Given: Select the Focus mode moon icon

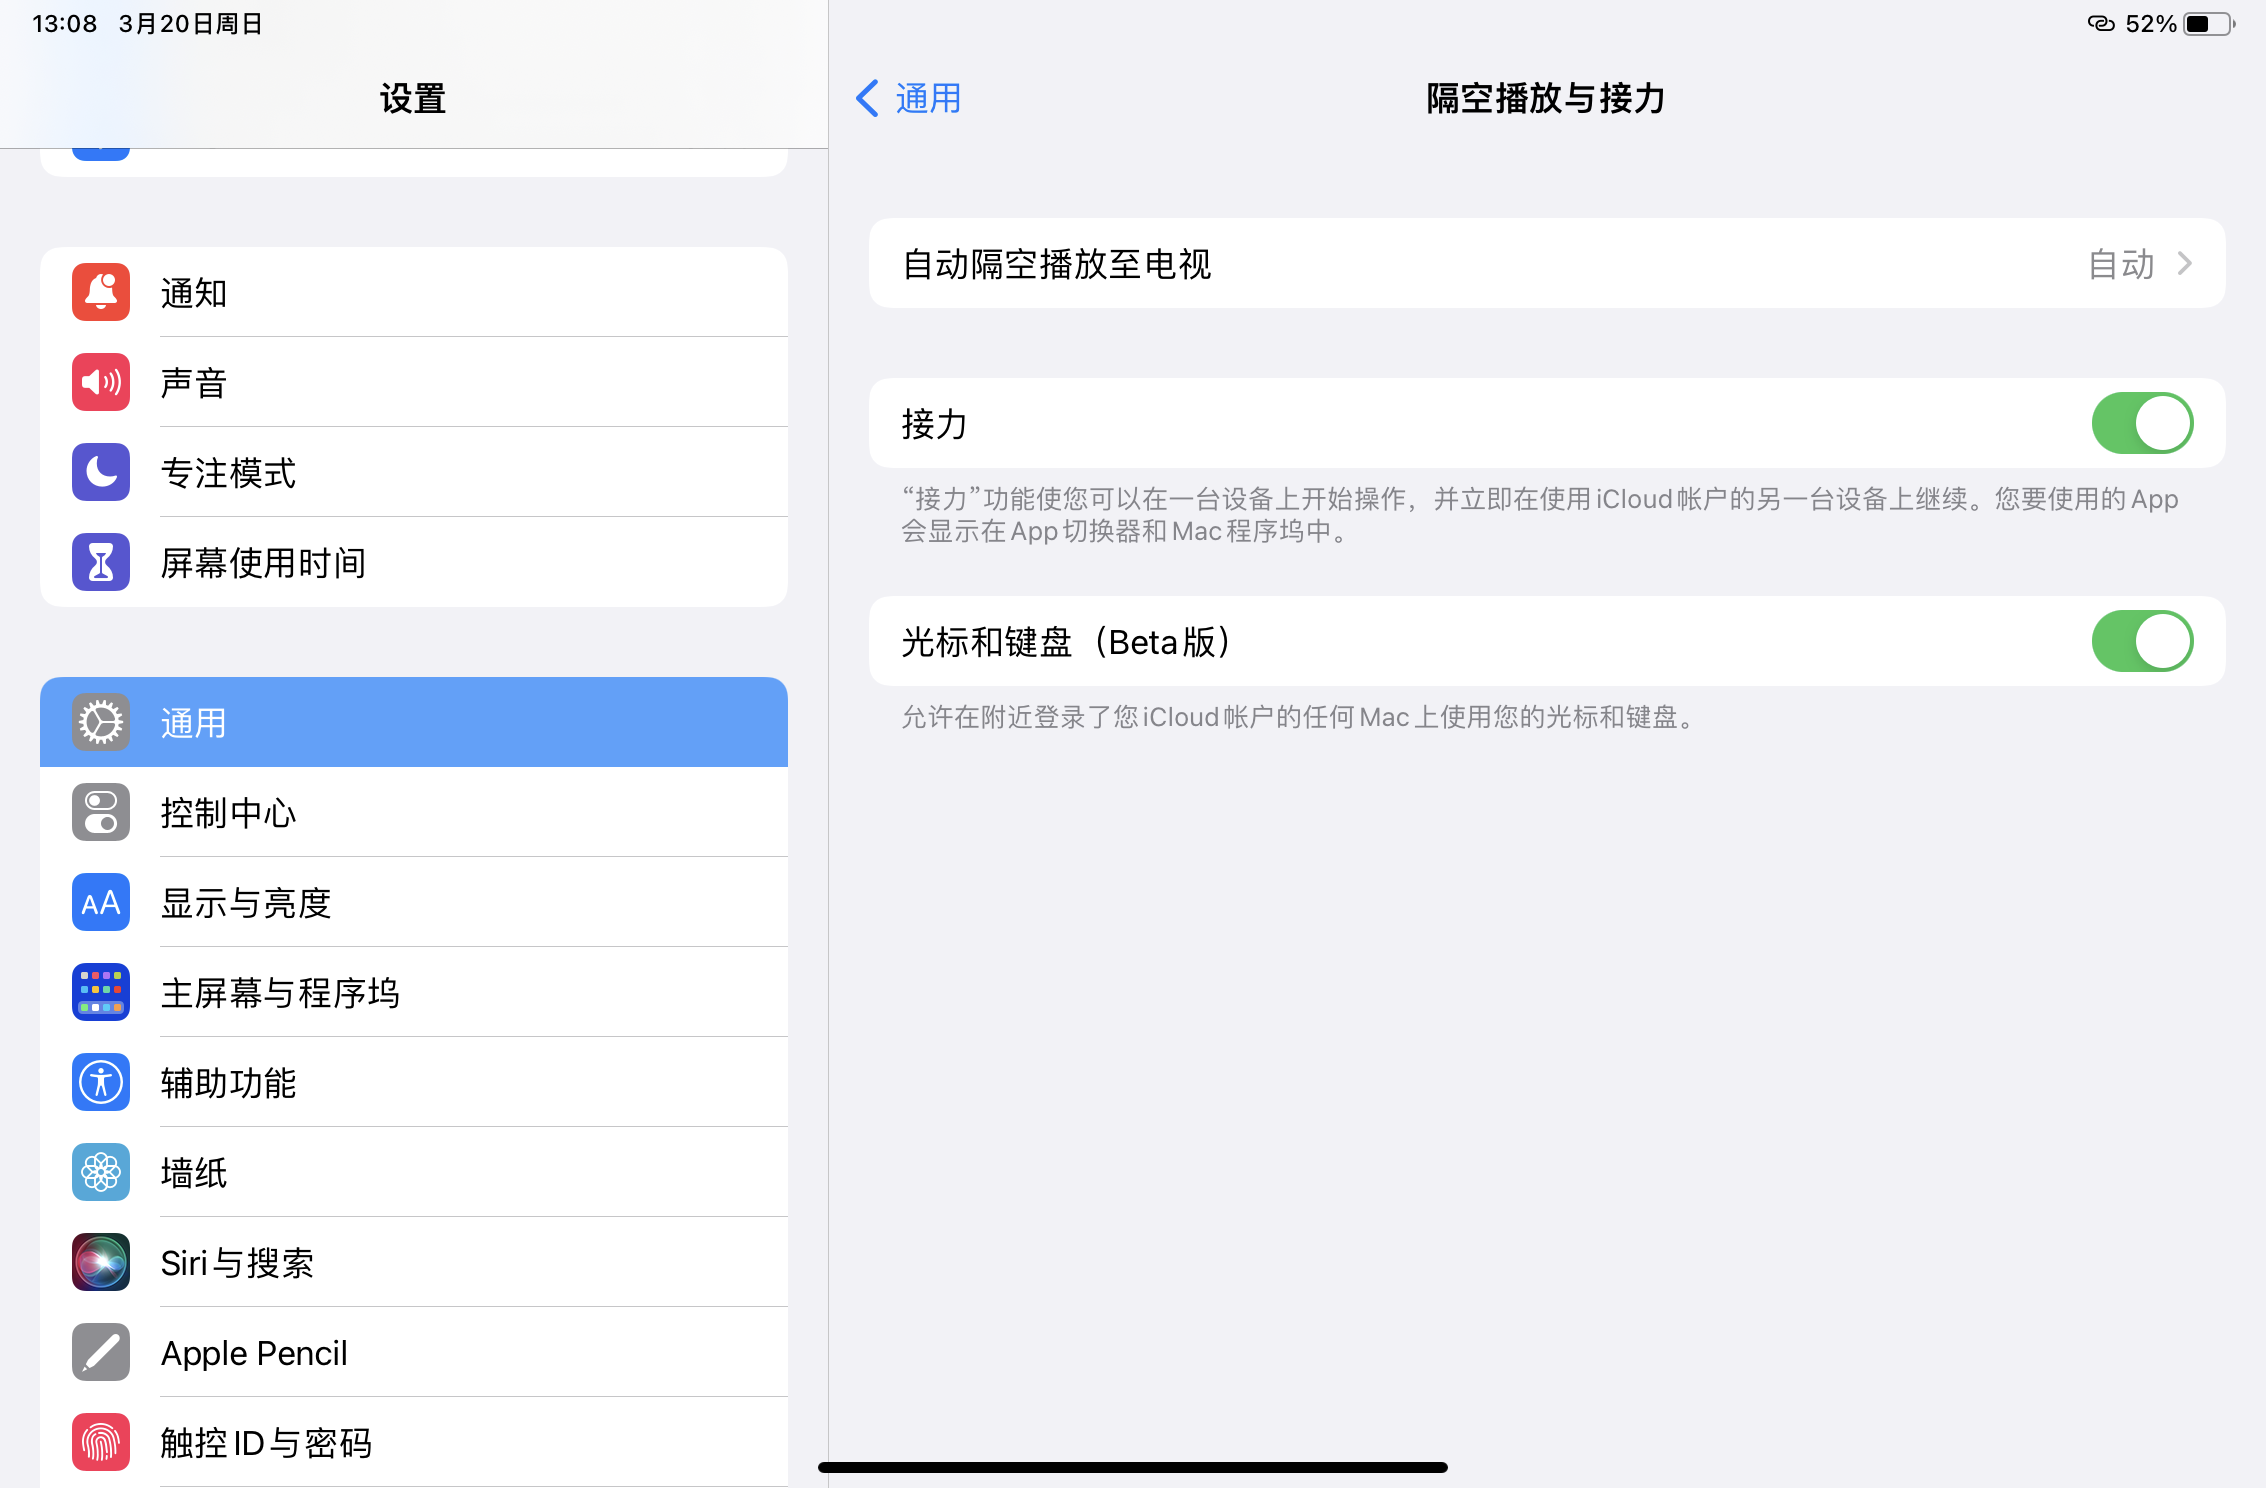Looking at the screenshot, I should 101,472.
